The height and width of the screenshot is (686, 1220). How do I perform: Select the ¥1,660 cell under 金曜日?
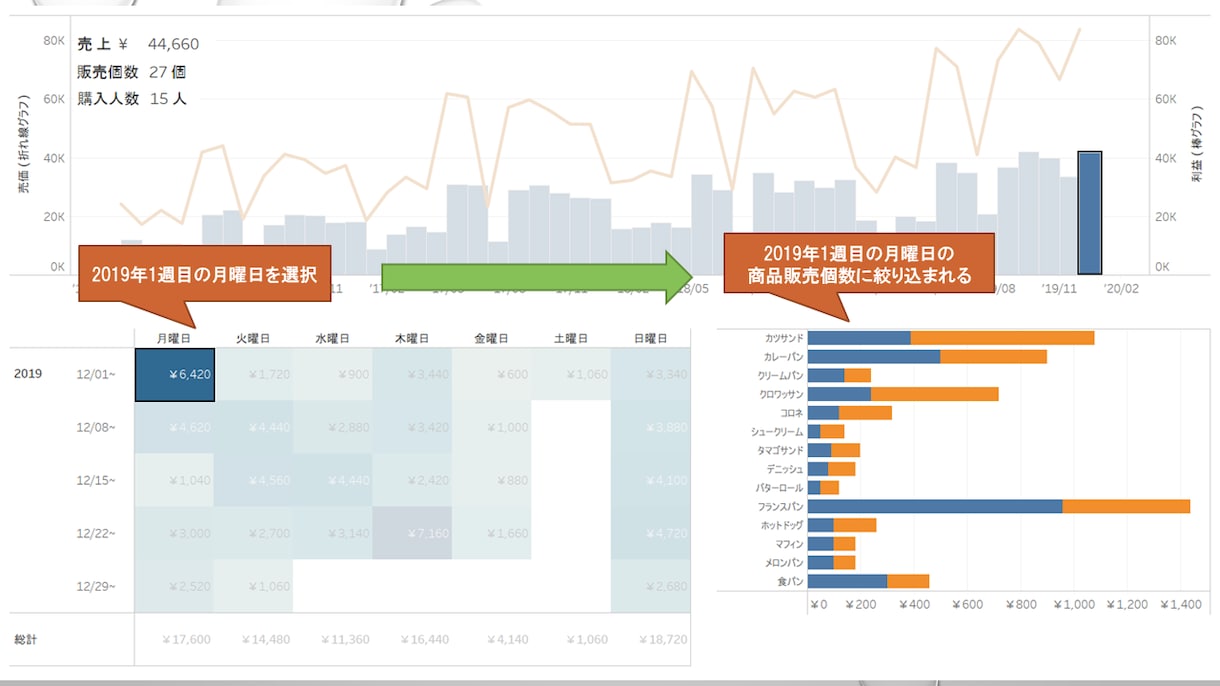coord(491,533)
